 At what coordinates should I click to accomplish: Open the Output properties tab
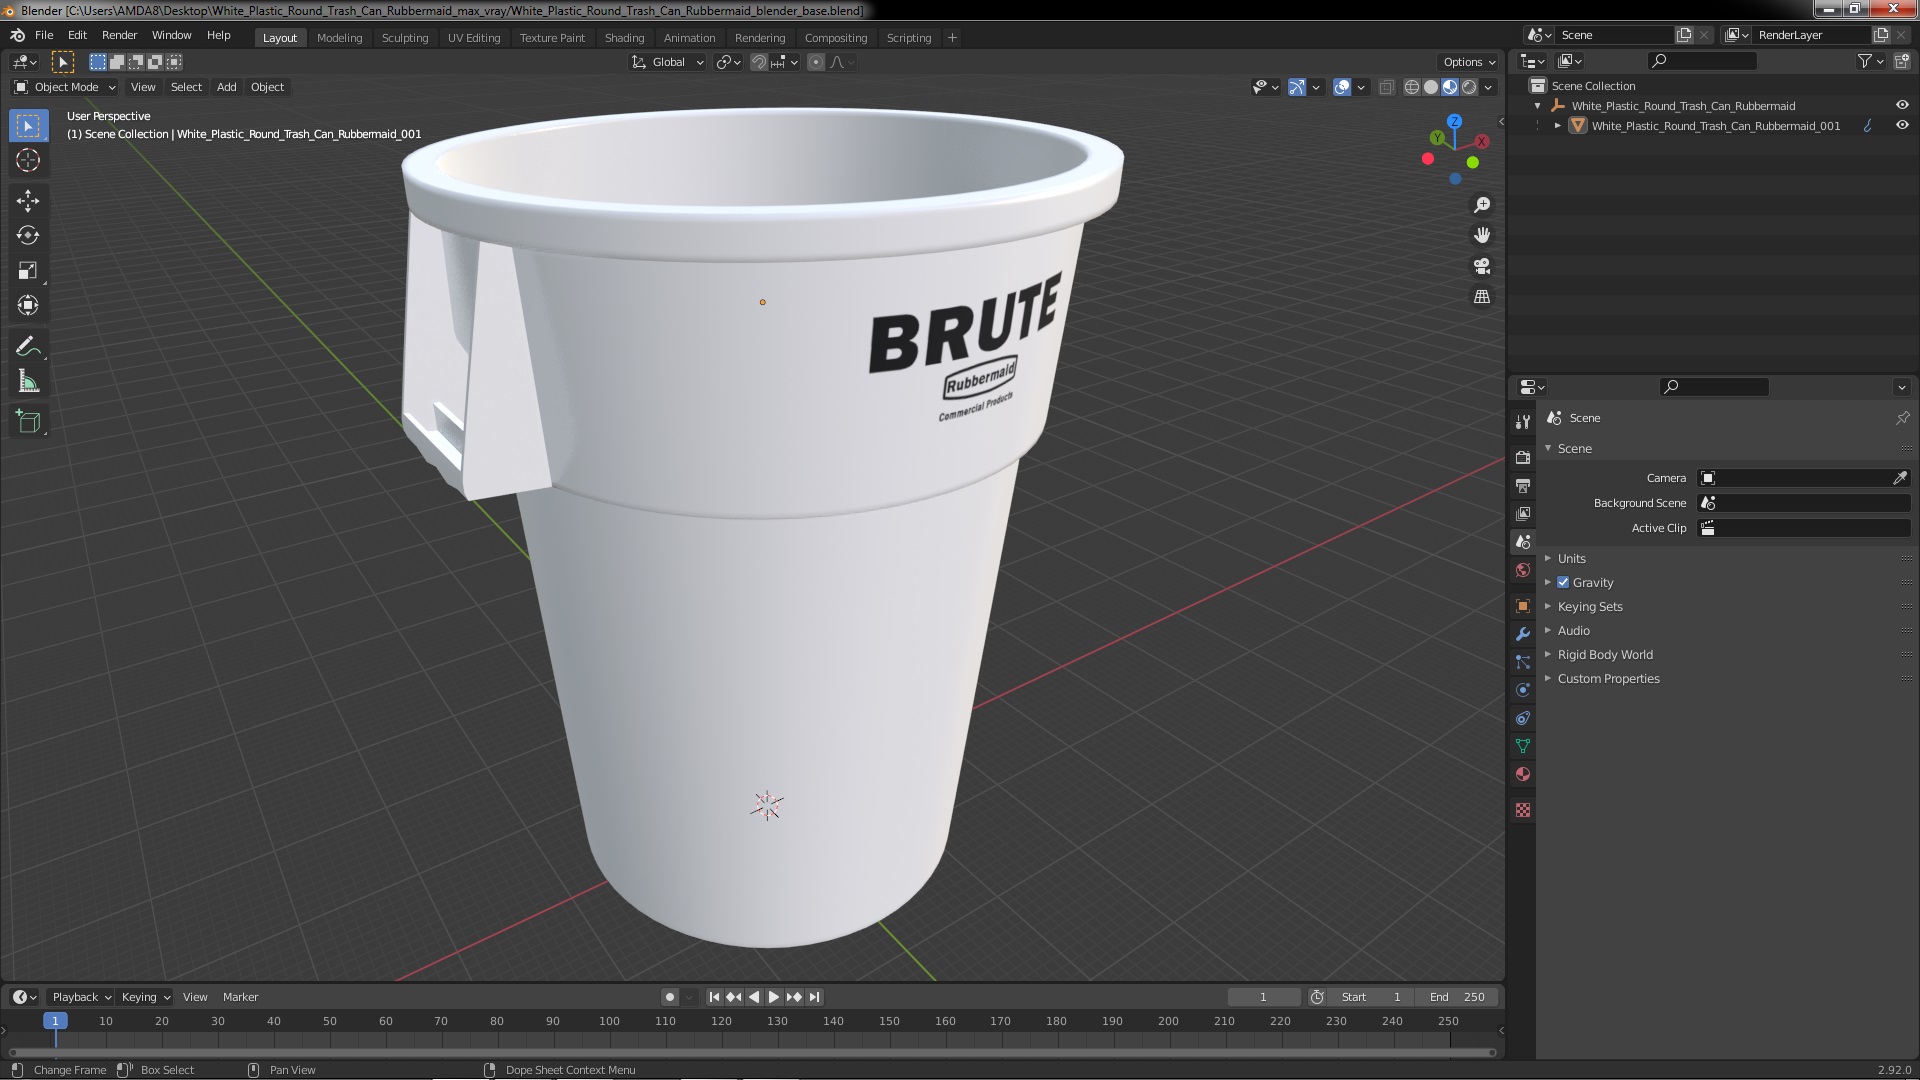tap(1523, 485)
